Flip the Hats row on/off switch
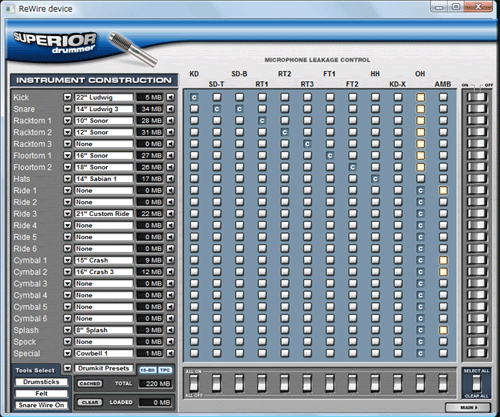Image resolution: width=500 pixels, height=417 pixels. tap(477, 179)
